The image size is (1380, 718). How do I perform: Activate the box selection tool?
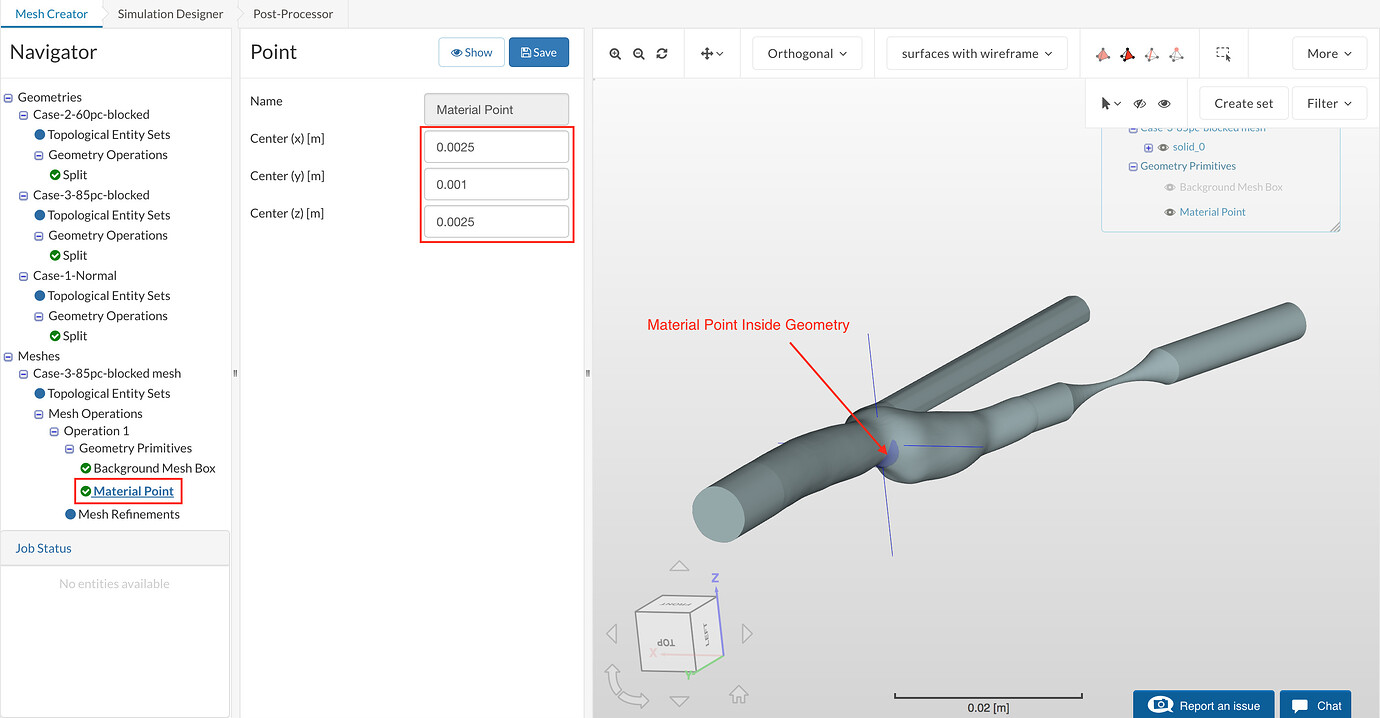(1223, 54)
